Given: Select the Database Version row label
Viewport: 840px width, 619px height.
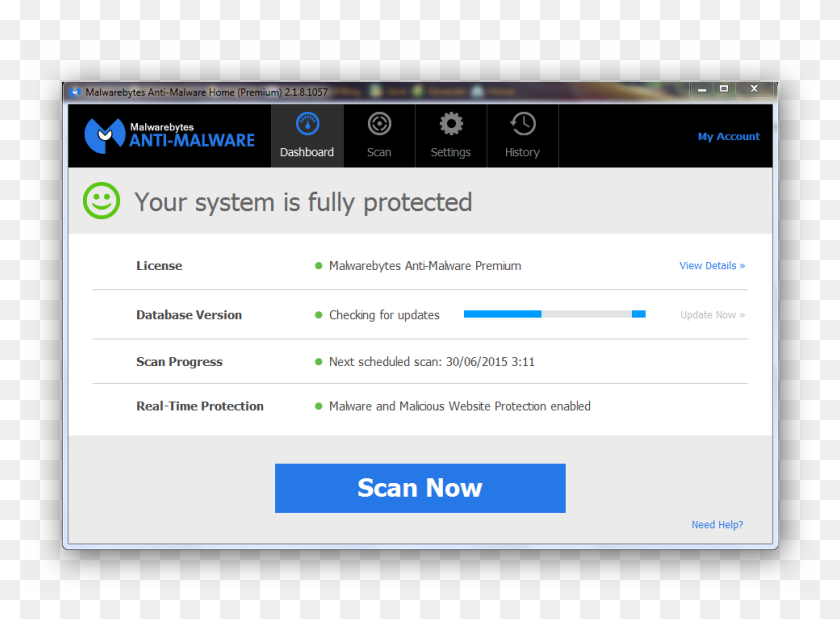Looking at the screenshot, I should point(189,315).
